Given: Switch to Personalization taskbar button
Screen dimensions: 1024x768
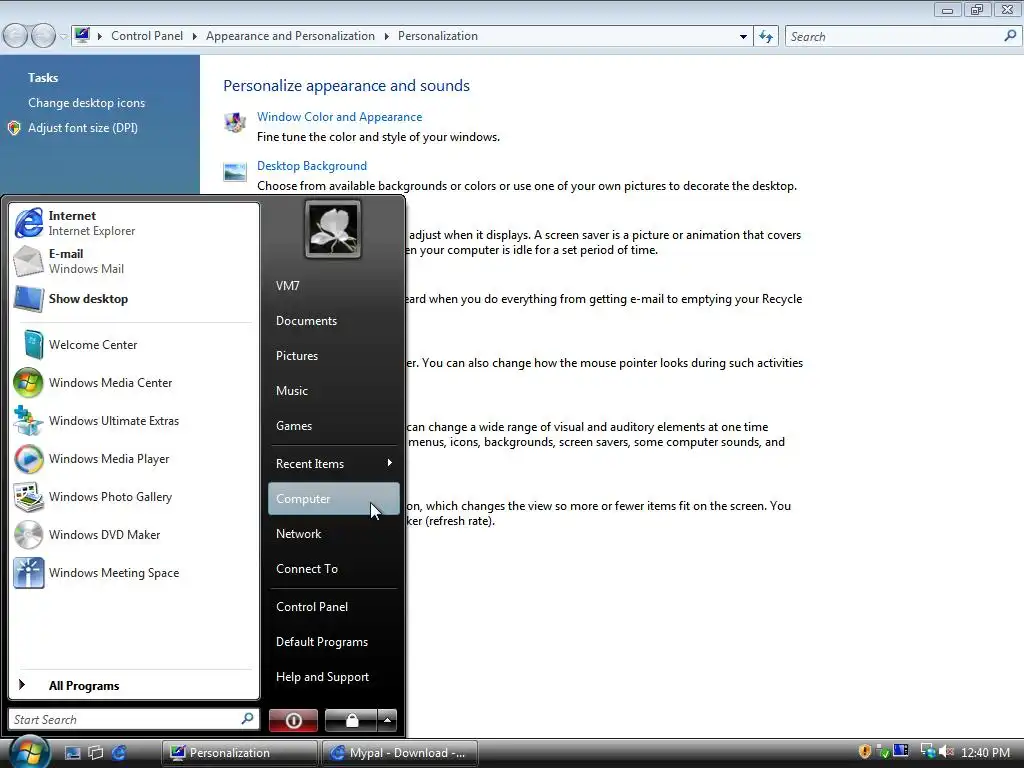Looking at the screenshot, I should (240, 753).
